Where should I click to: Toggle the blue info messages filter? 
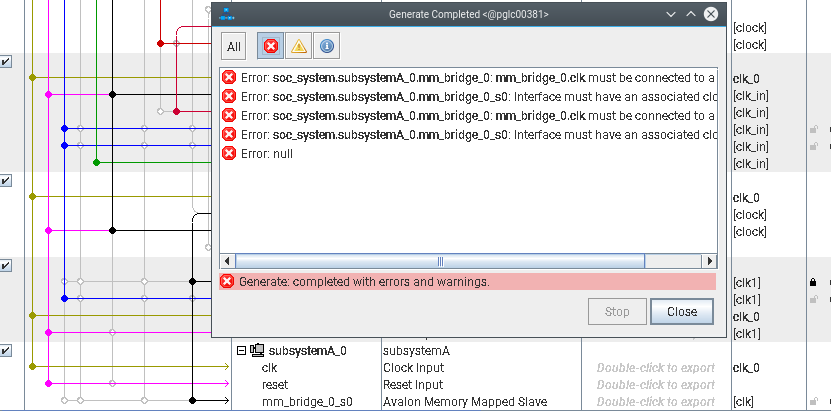(x=326, y=47)
